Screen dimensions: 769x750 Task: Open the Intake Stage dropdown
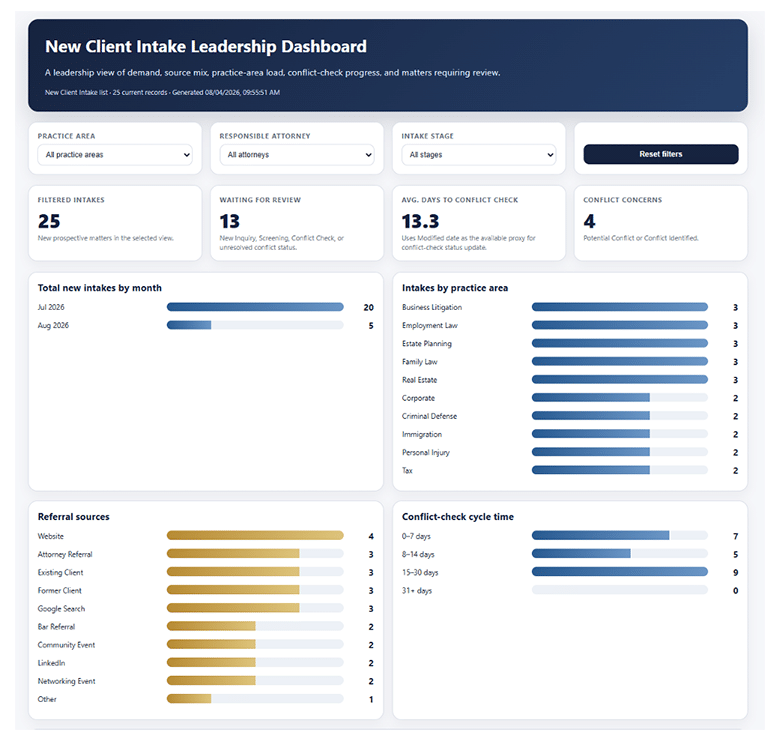[x=479, y=155]
